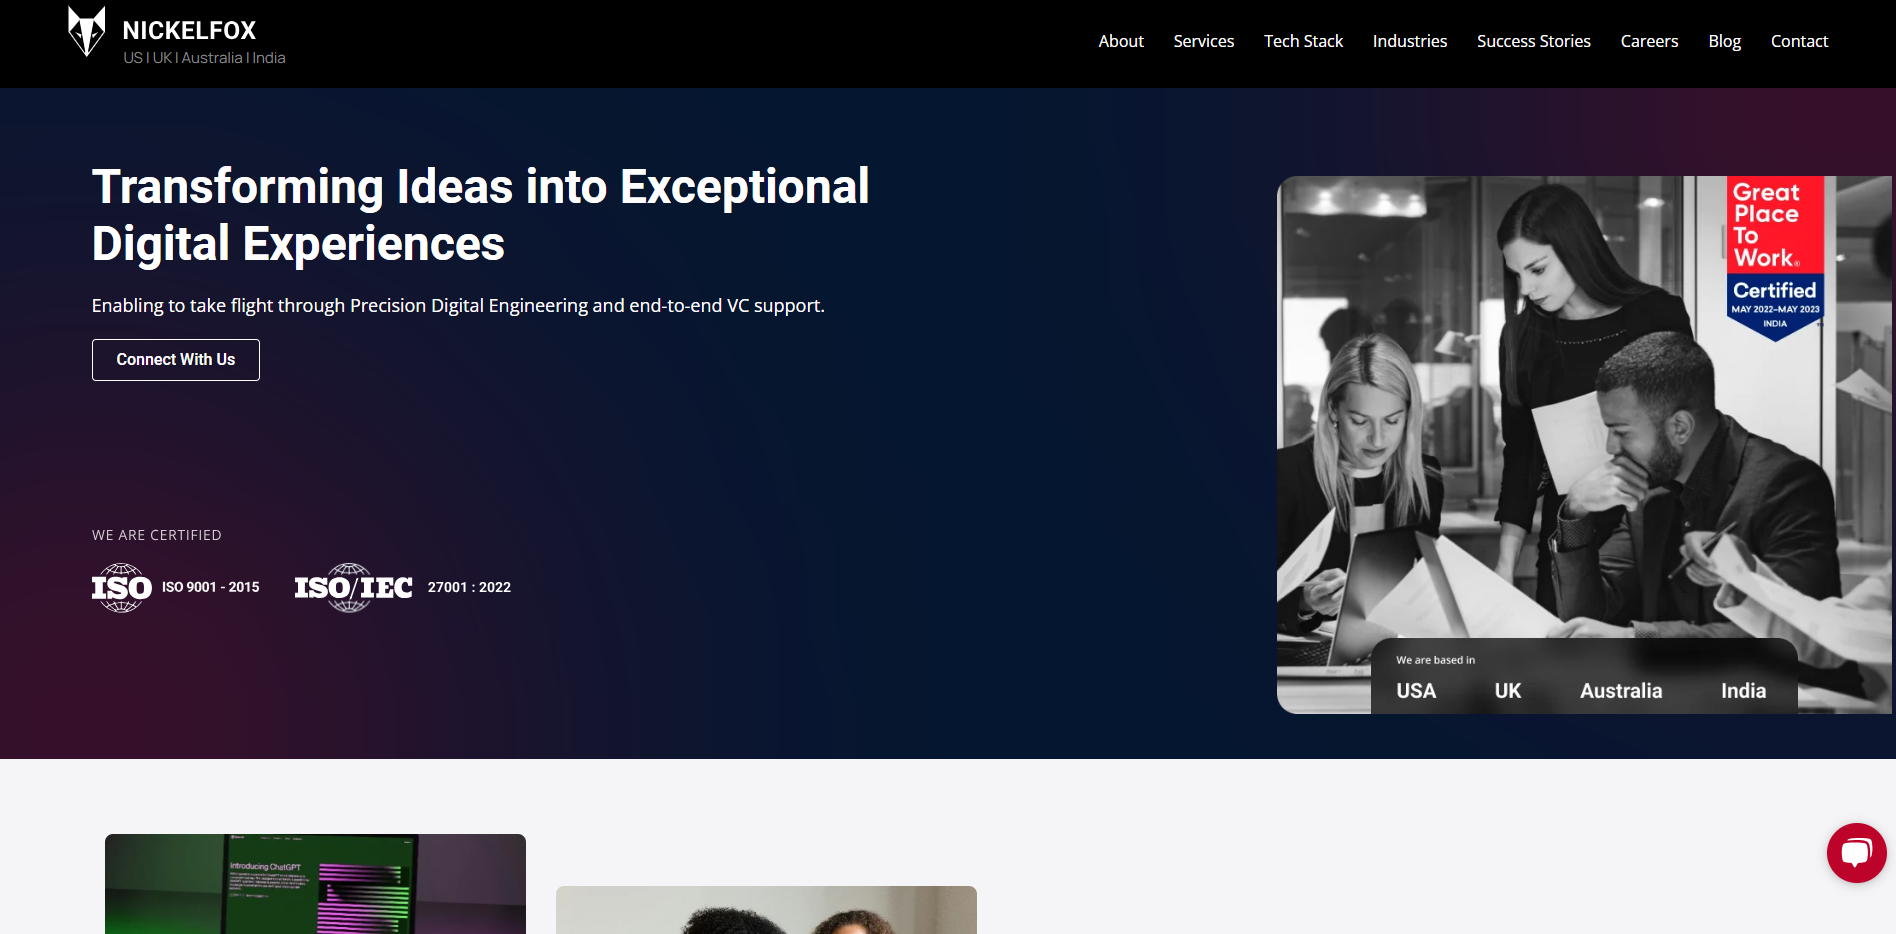Click the Precision Digital Engineering subtitle
The height and width of the screenshot is (934, 1896).
pyautogui.click(x=458, y=305)
